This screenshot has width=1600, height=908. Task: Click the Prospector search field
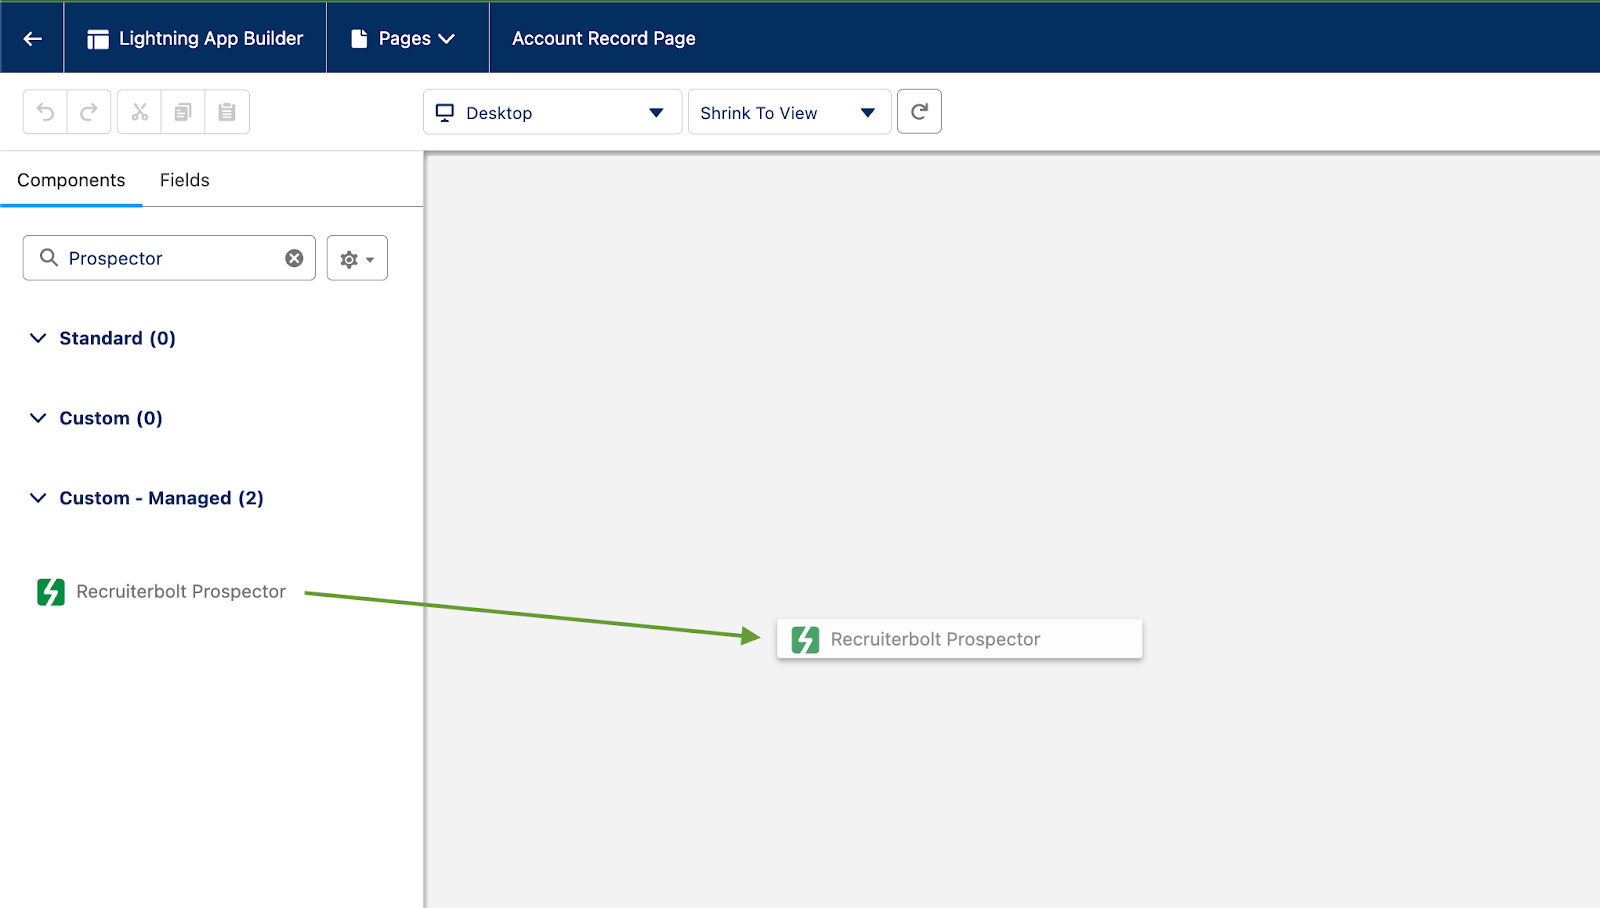169,258
